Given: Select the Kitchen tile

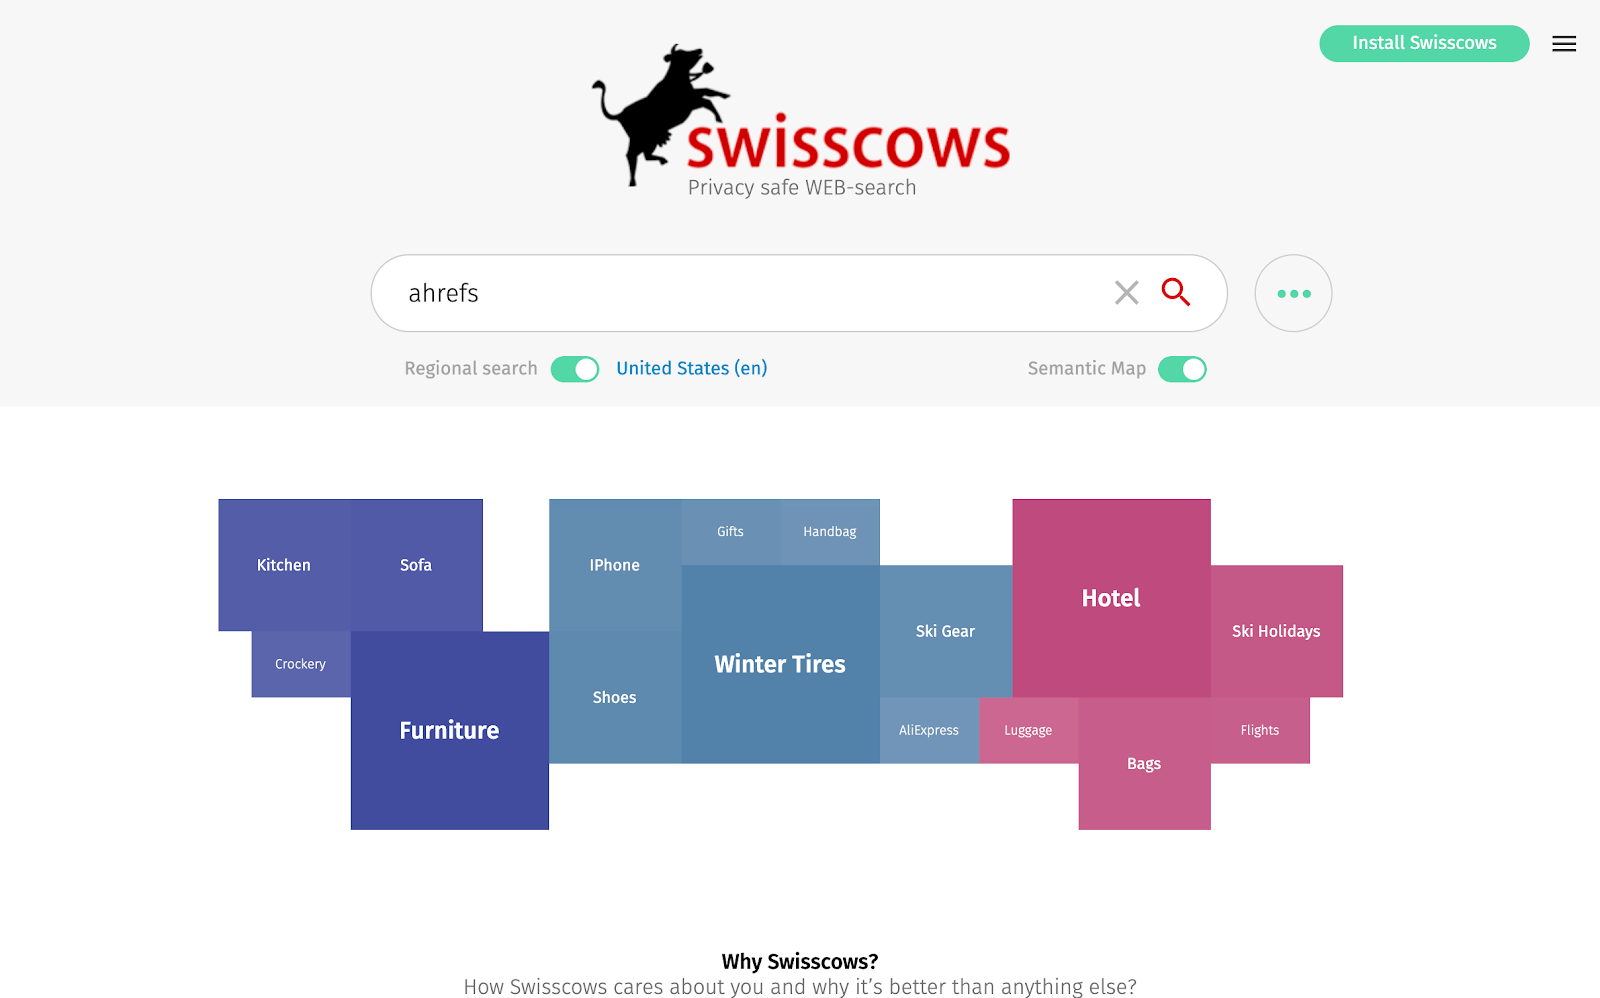Looking at the screenshot, I should coord(284,565).
